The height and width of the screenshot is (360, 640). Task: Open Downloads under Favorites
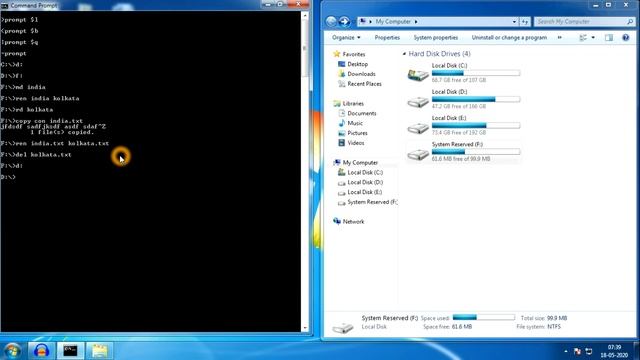click(361, 74)
